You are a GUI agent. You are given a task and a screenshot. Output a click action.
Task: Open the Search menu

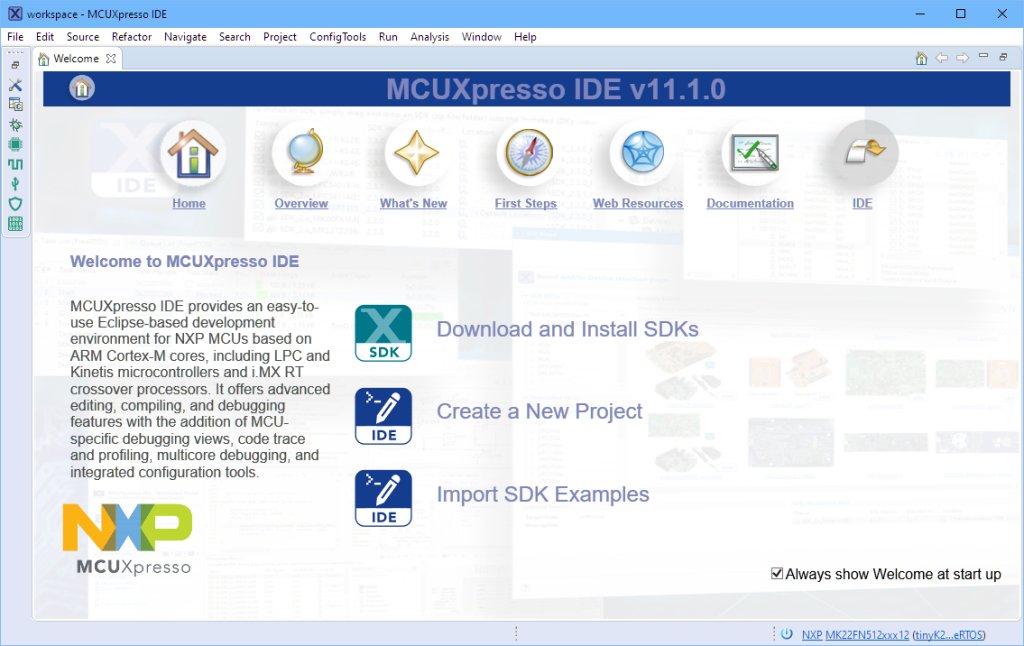pos(234,37)
